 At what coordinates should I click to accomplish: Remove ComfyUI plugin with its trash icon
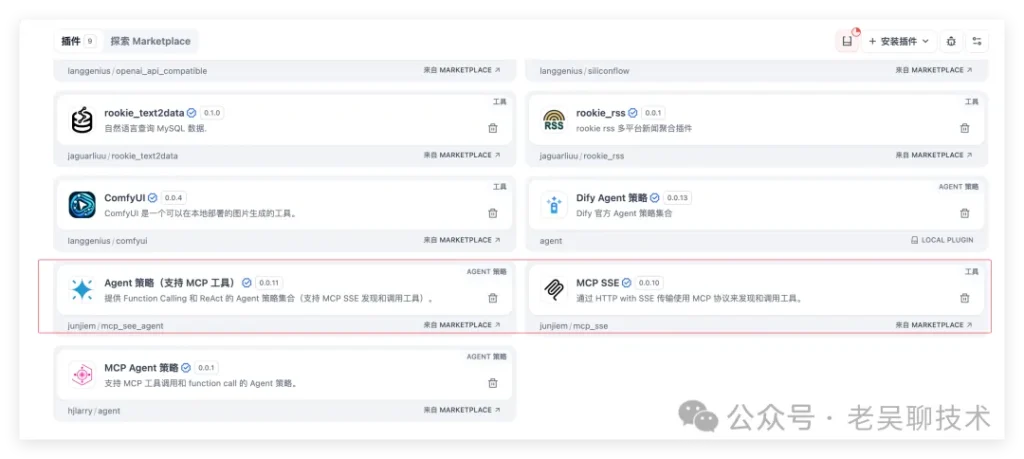[493, 213]
